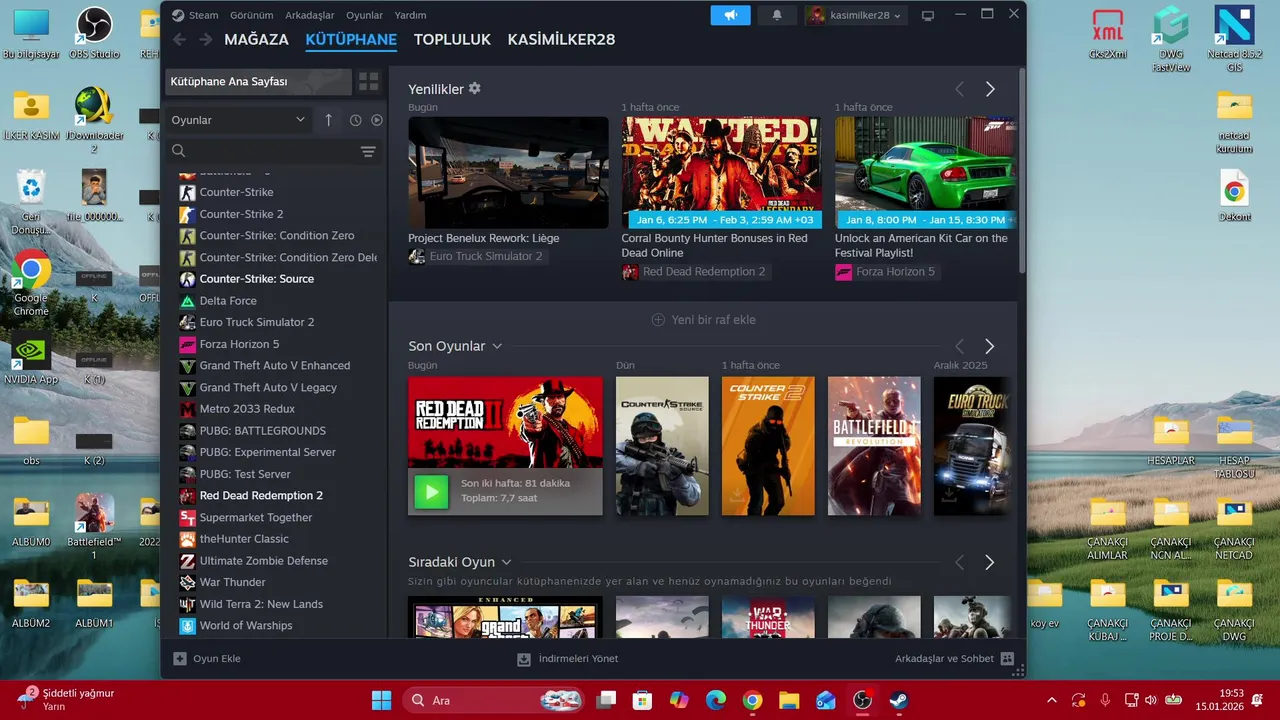Open the Arkadaşlar menu
The width and height of the screenshot is (1280, 720).
point(309,15)
